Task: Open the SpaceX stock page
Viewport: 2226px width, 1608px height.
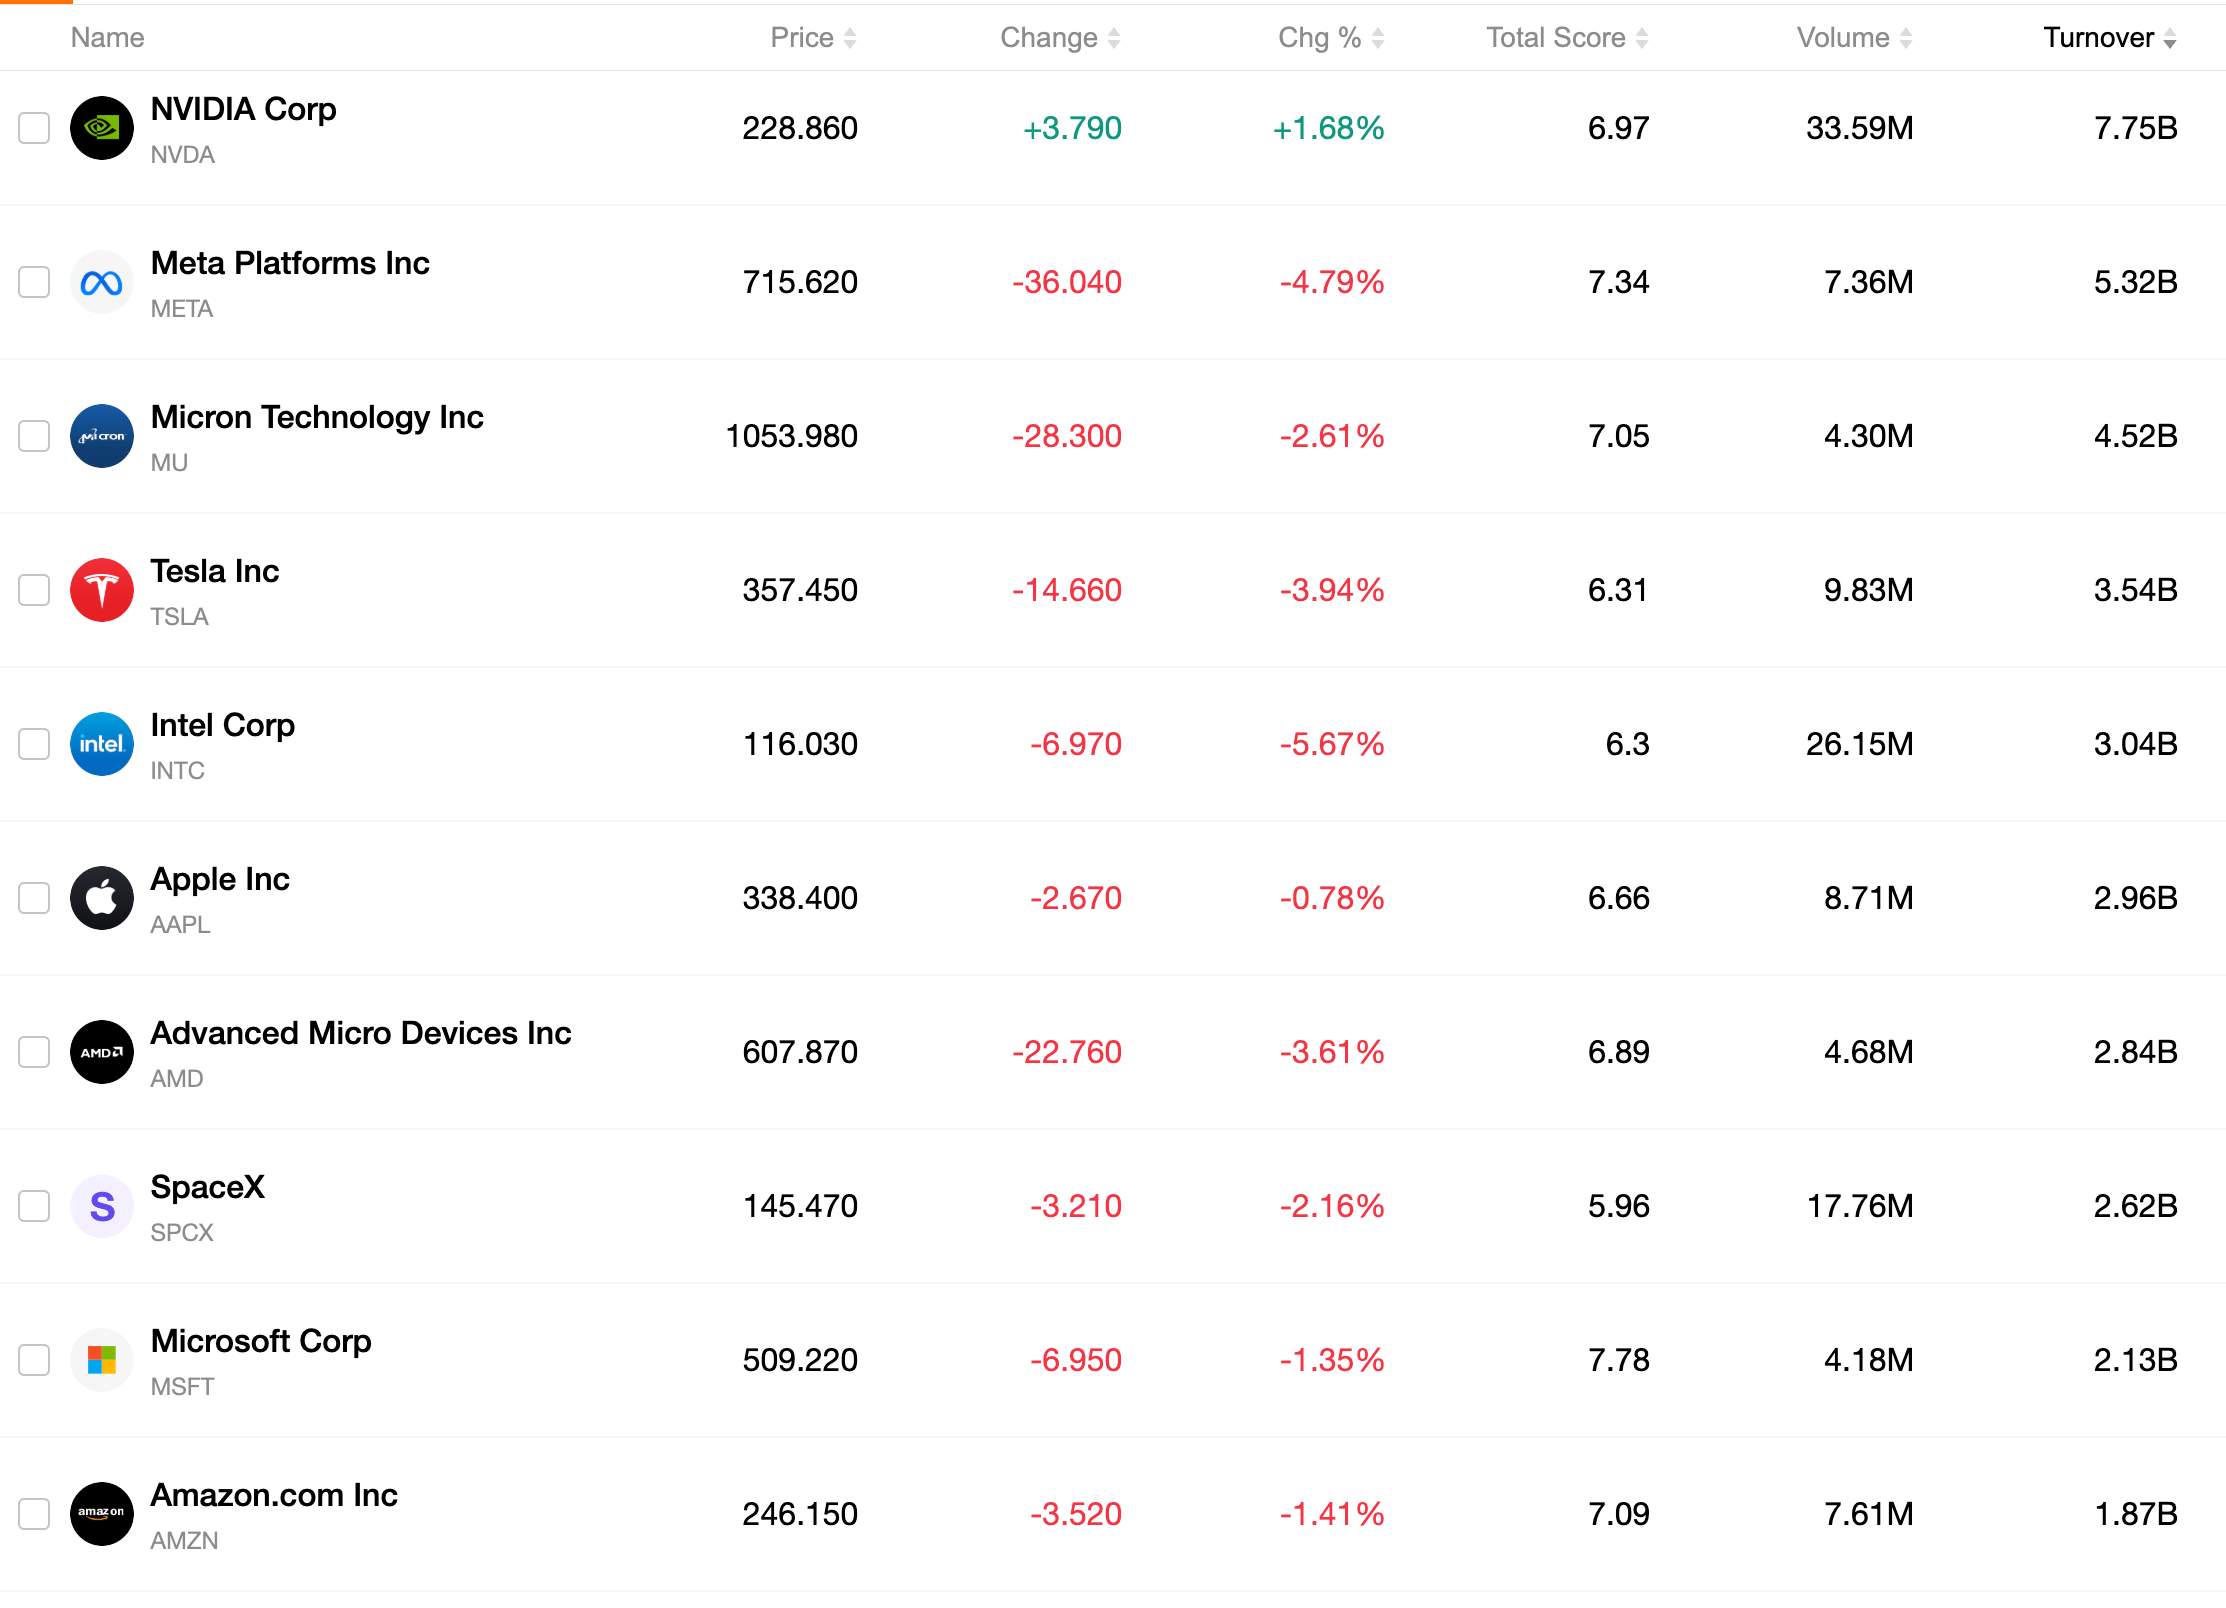Action: click(208, 1187)
